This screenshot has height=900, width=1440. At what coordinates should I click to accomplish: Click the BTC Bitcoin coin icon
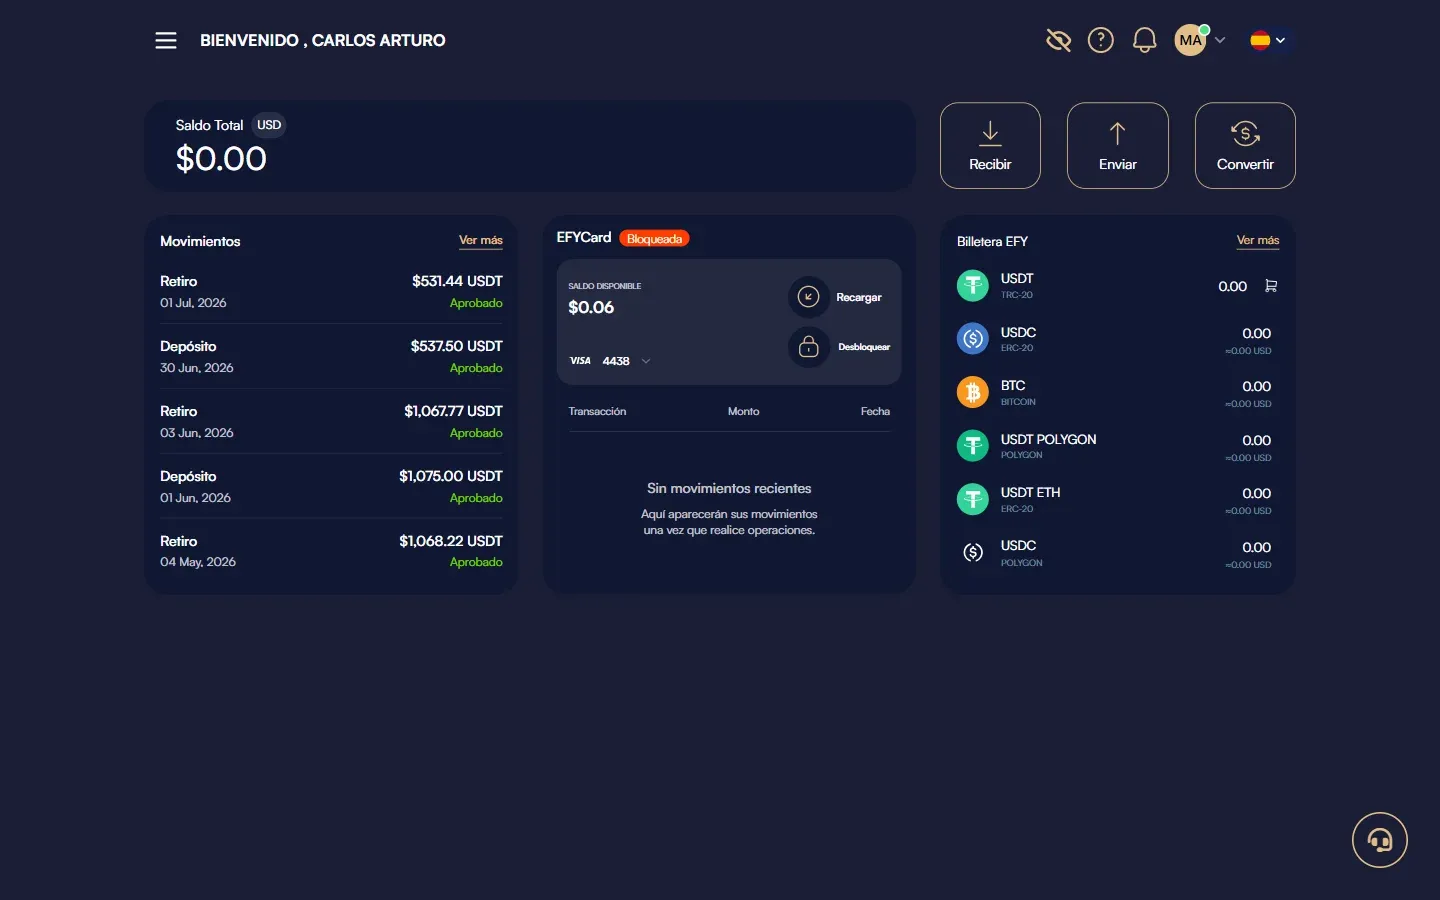coord(973,392)
